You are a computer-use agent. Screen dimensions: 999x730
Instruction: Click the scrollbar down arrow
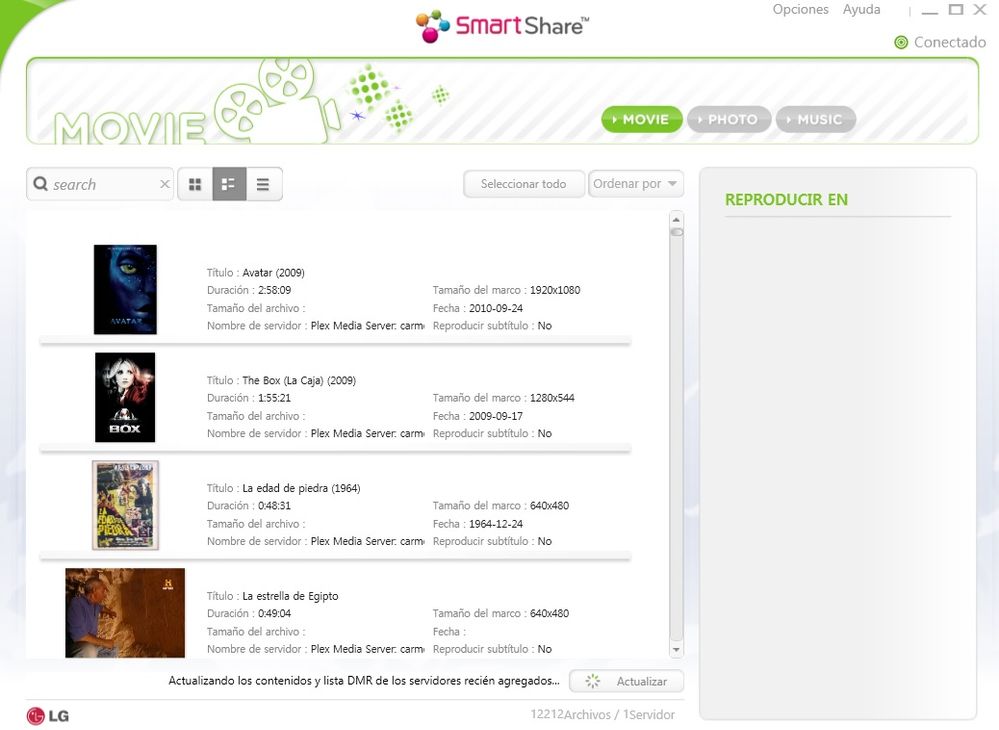click(676, 650)
